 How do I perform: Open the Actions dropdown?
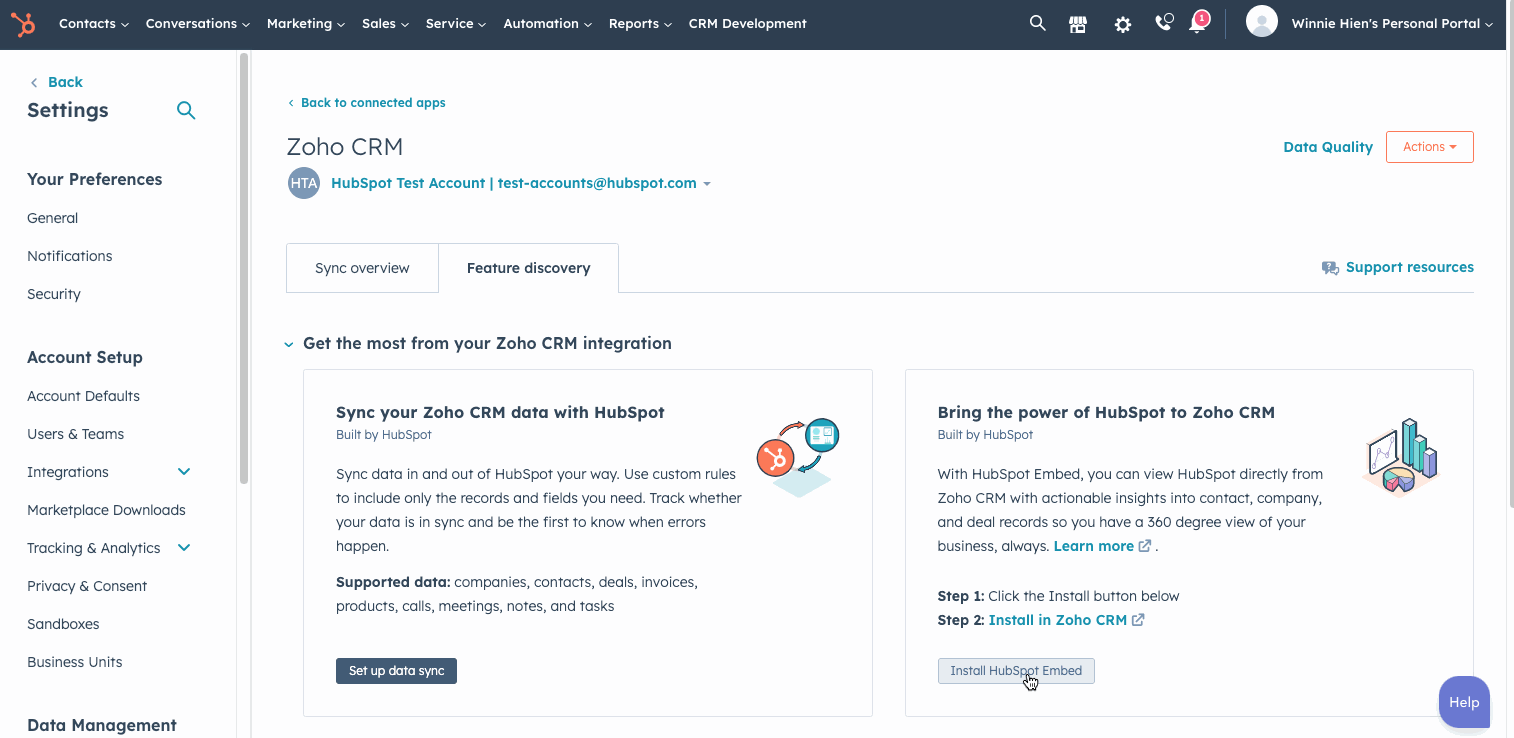click(1429, 147)
